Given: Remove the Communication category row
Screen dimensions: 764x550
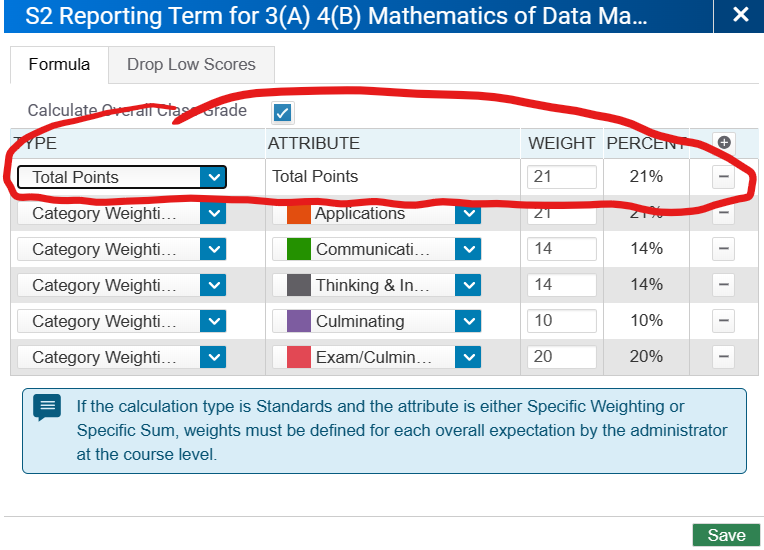Looking at the screenshot, I should (724, 249).
